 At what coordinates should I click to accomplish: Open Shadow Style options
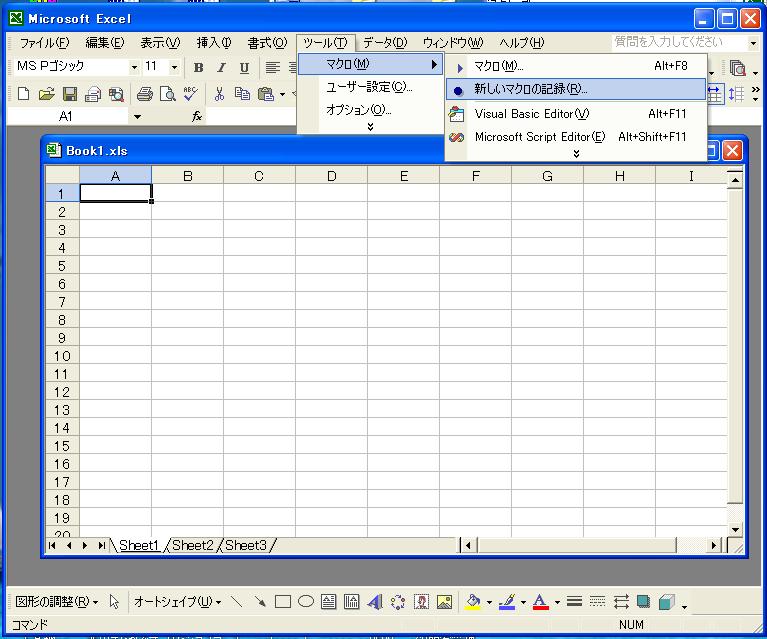point(644,601)
